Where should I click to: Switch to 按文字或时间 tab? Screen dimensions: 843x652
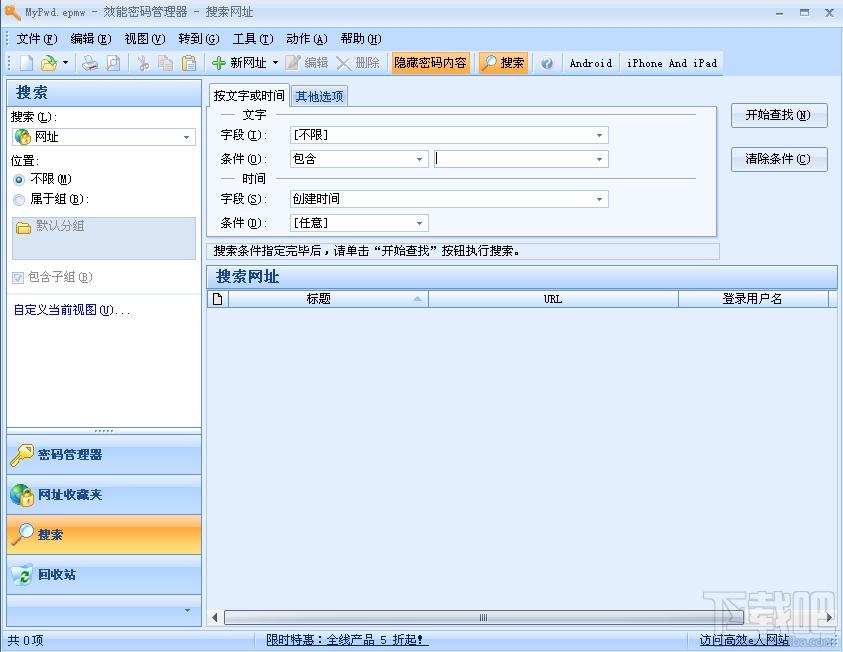point(249,96)
